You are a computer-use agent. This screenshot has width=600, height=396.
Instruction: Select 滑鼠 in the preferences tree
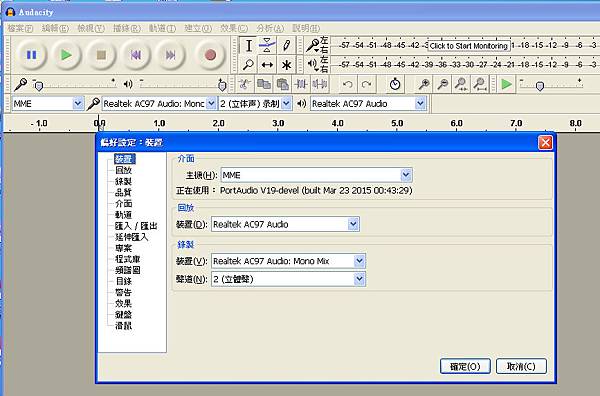click(x=124, y=326)
